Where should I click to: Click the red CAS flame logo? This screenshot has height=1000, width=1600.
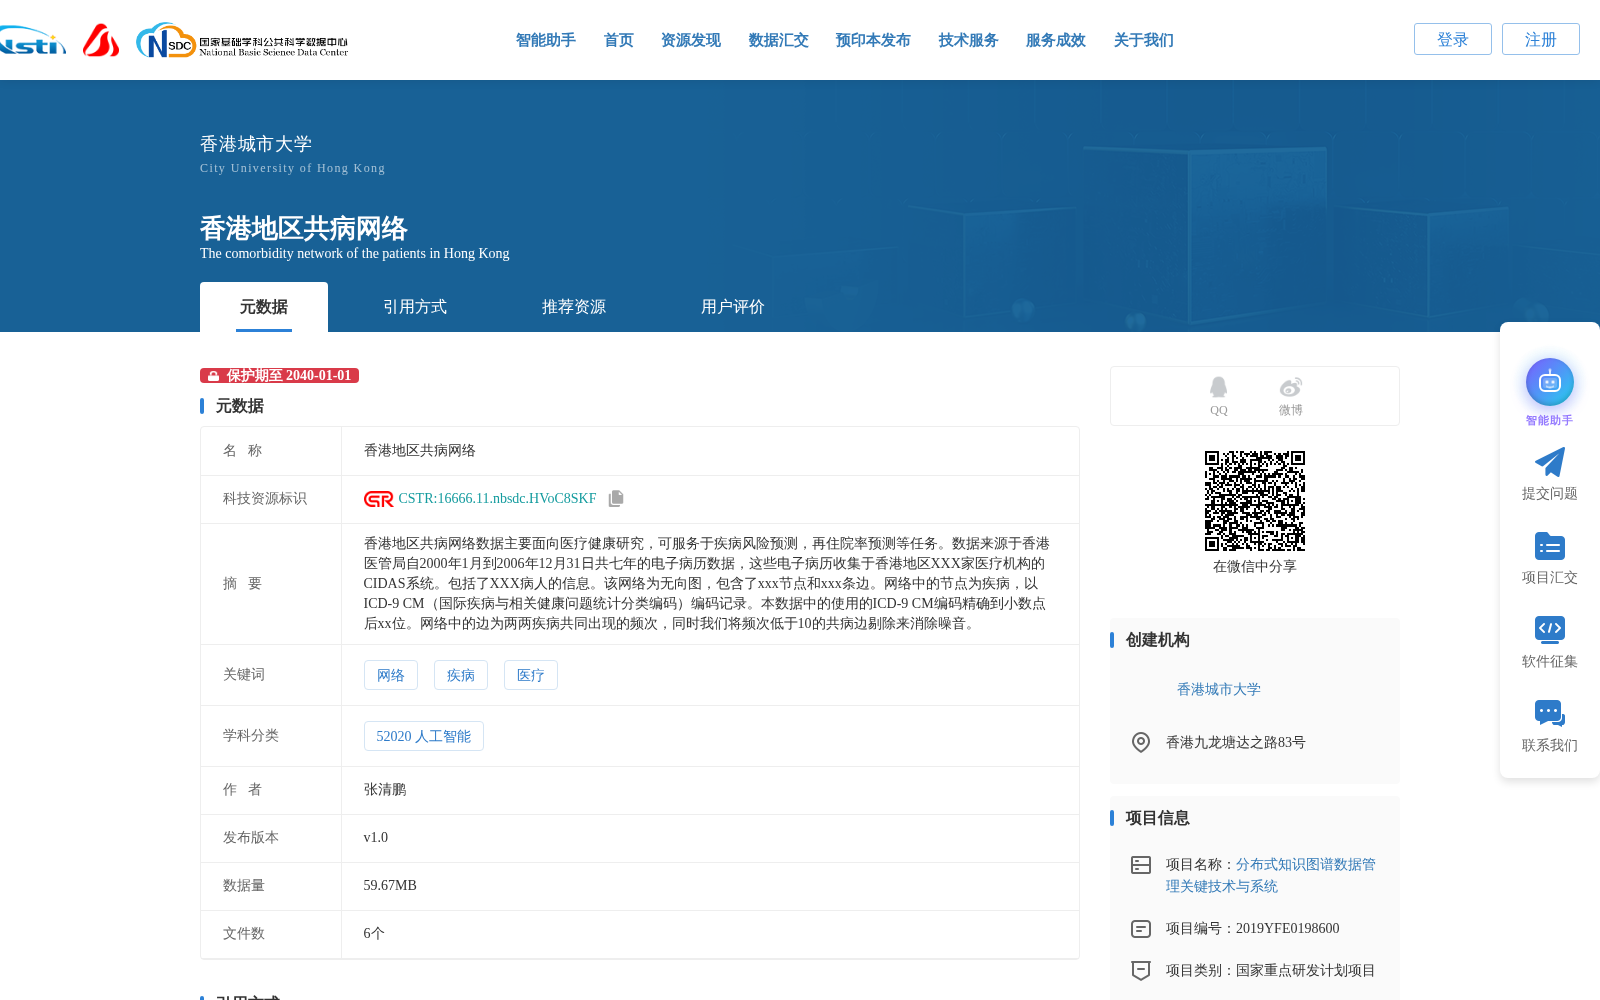(101, 40)
